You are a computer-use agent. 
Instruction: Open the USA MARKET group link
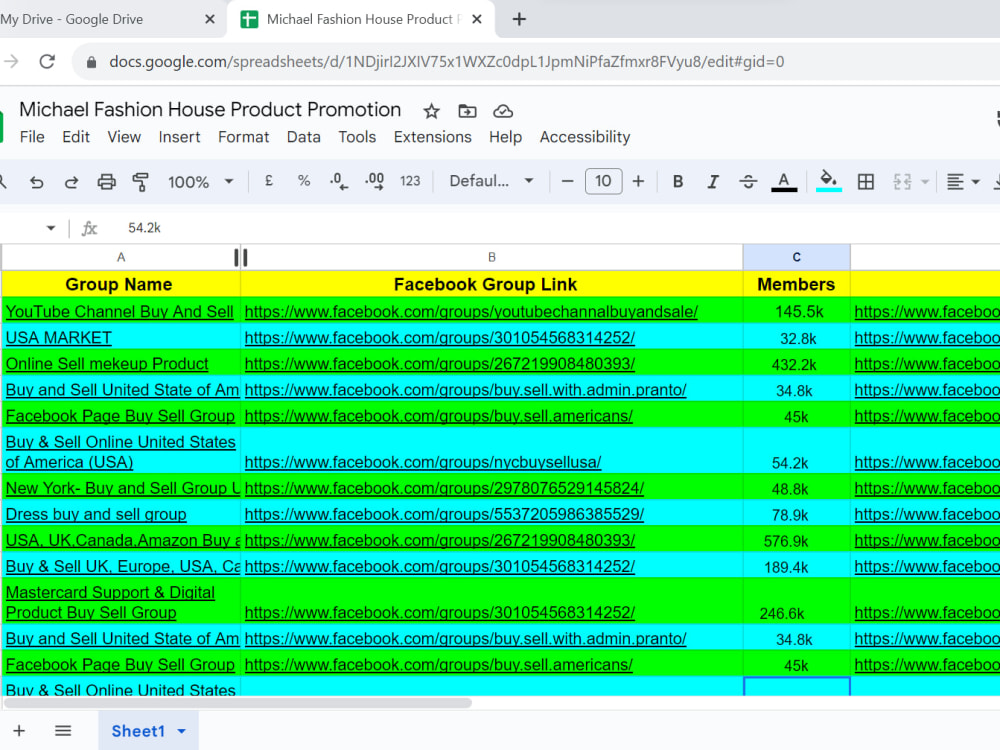pyautogui.click(x=59, y=337)
